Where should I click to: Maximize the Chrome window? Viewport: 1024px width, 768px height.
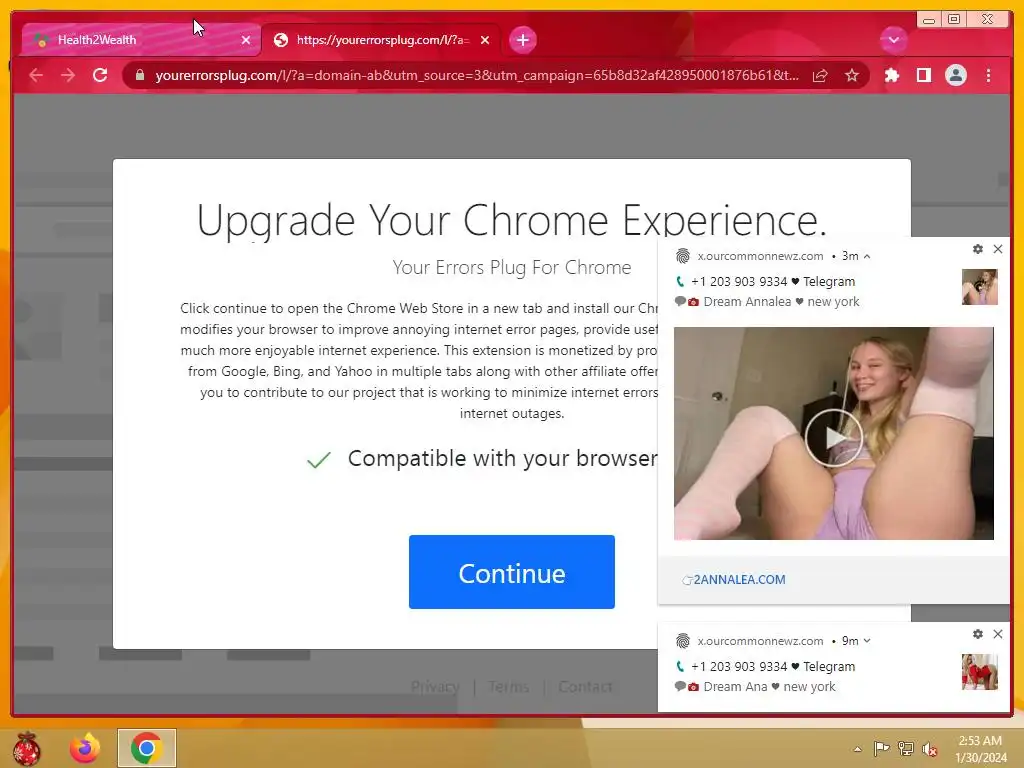point(953,20)
